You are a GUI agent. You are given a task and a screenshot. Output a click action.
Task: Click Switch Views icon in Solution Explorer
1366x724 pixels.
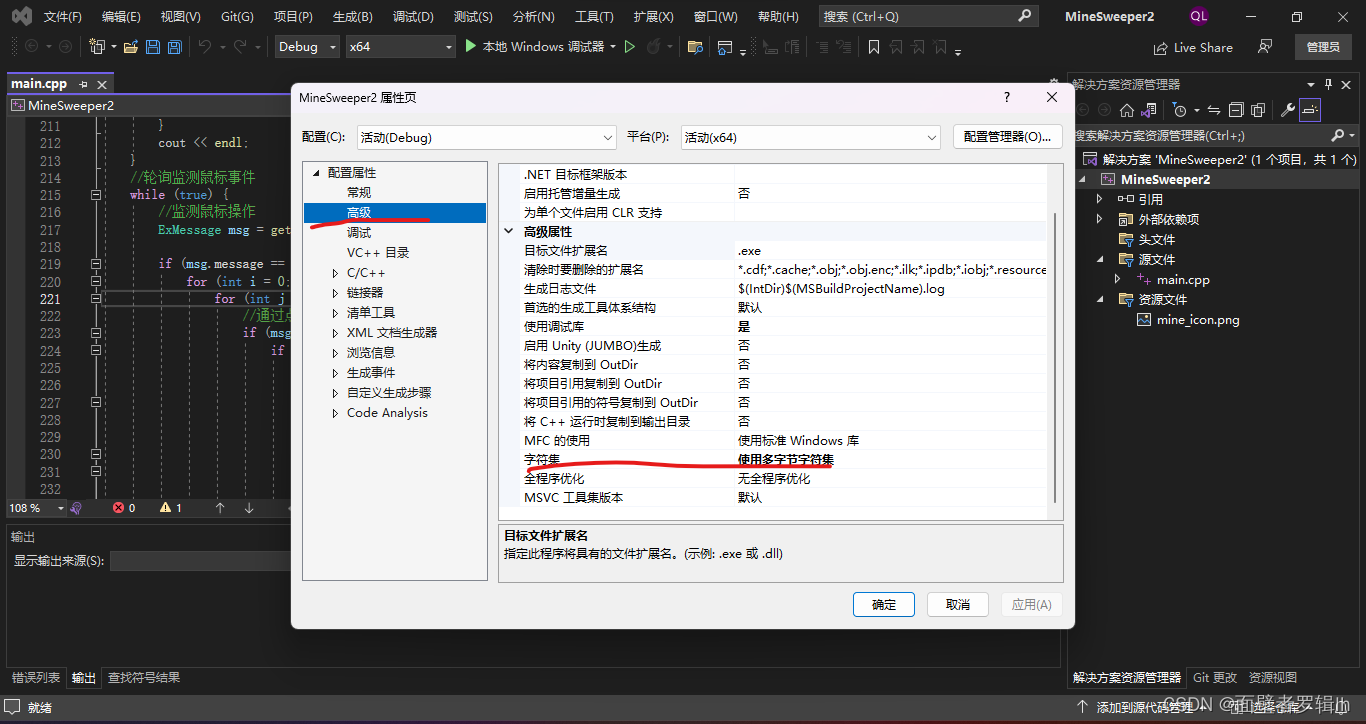coord(1150,110)
